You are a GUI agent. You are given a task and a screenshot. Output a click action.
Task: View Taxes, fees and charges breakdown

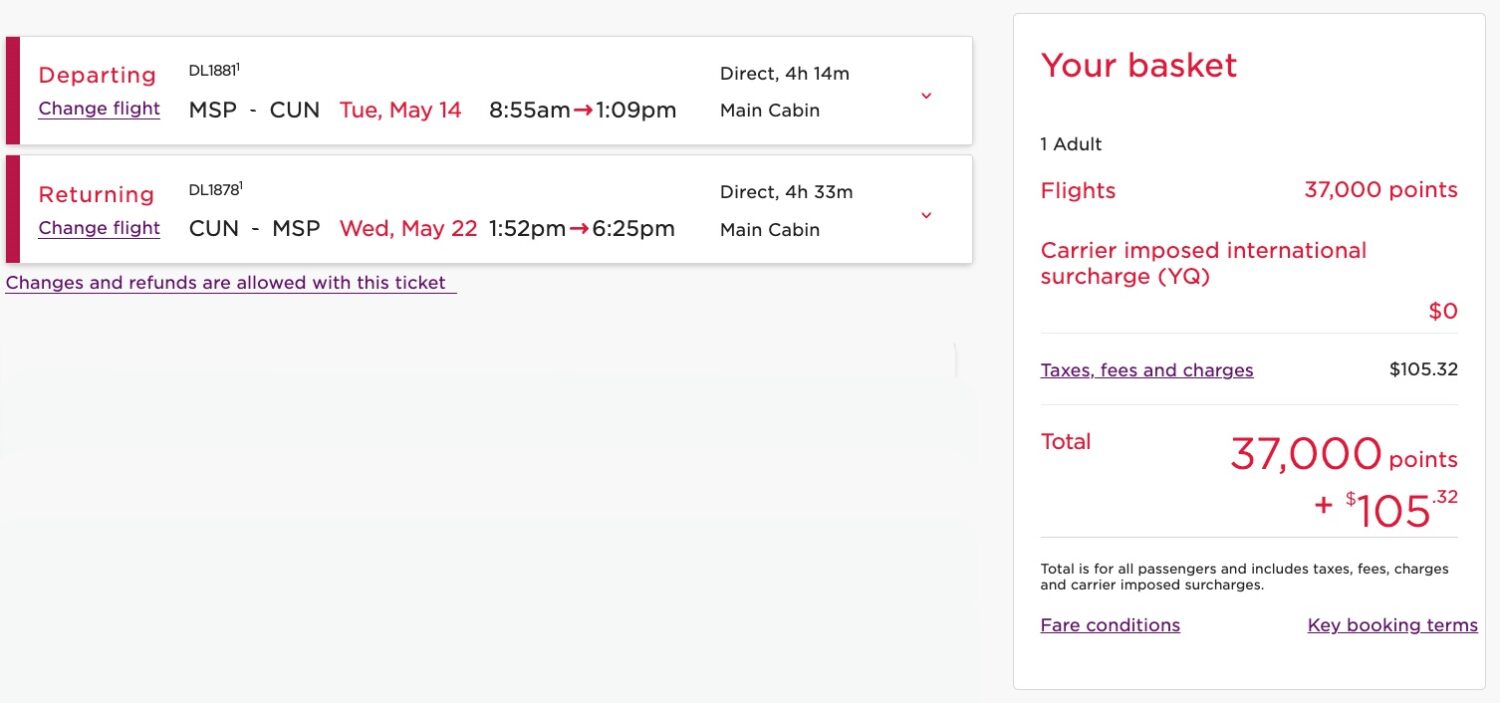coord(1146,370)
